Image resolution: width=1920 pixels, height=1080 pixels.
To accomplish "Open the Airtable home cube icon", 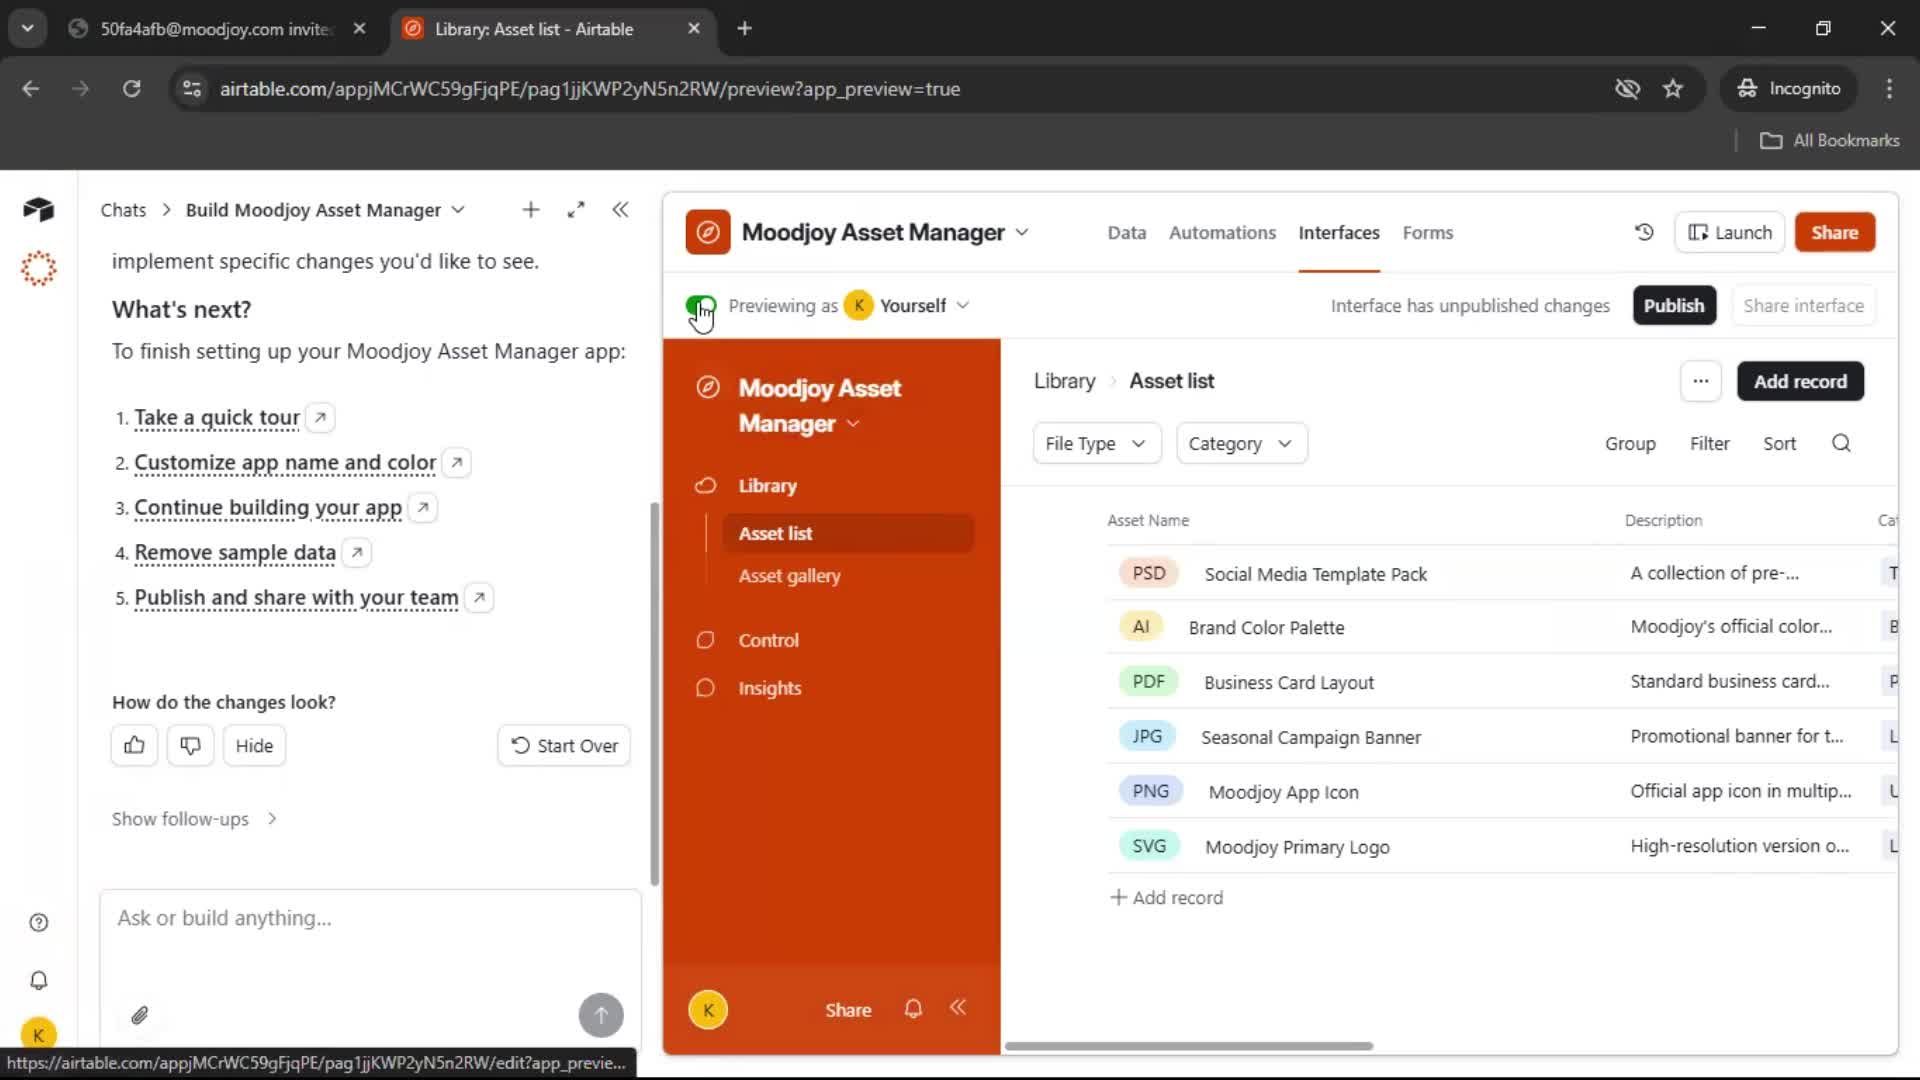I will coord(38,209).
